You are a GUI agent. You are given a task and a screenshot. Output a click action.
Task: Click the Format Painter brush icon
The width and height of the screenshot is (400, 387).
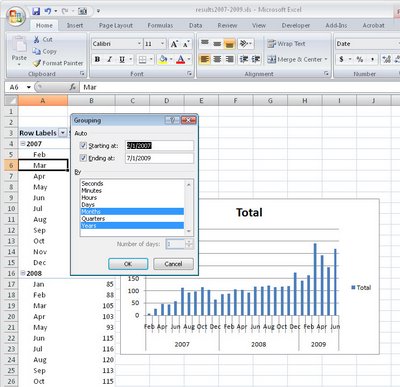[36, 63]
